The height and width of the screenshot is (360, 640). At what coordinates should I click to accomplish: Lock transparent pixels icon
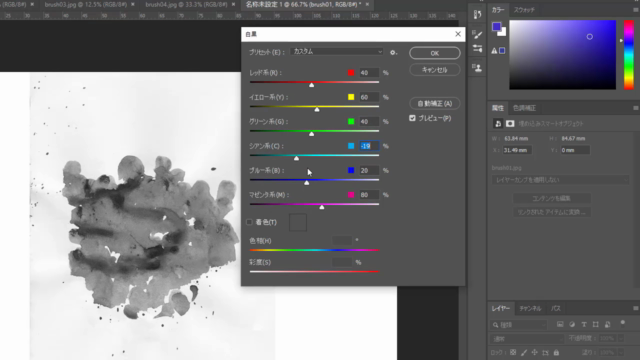(513, 352)
